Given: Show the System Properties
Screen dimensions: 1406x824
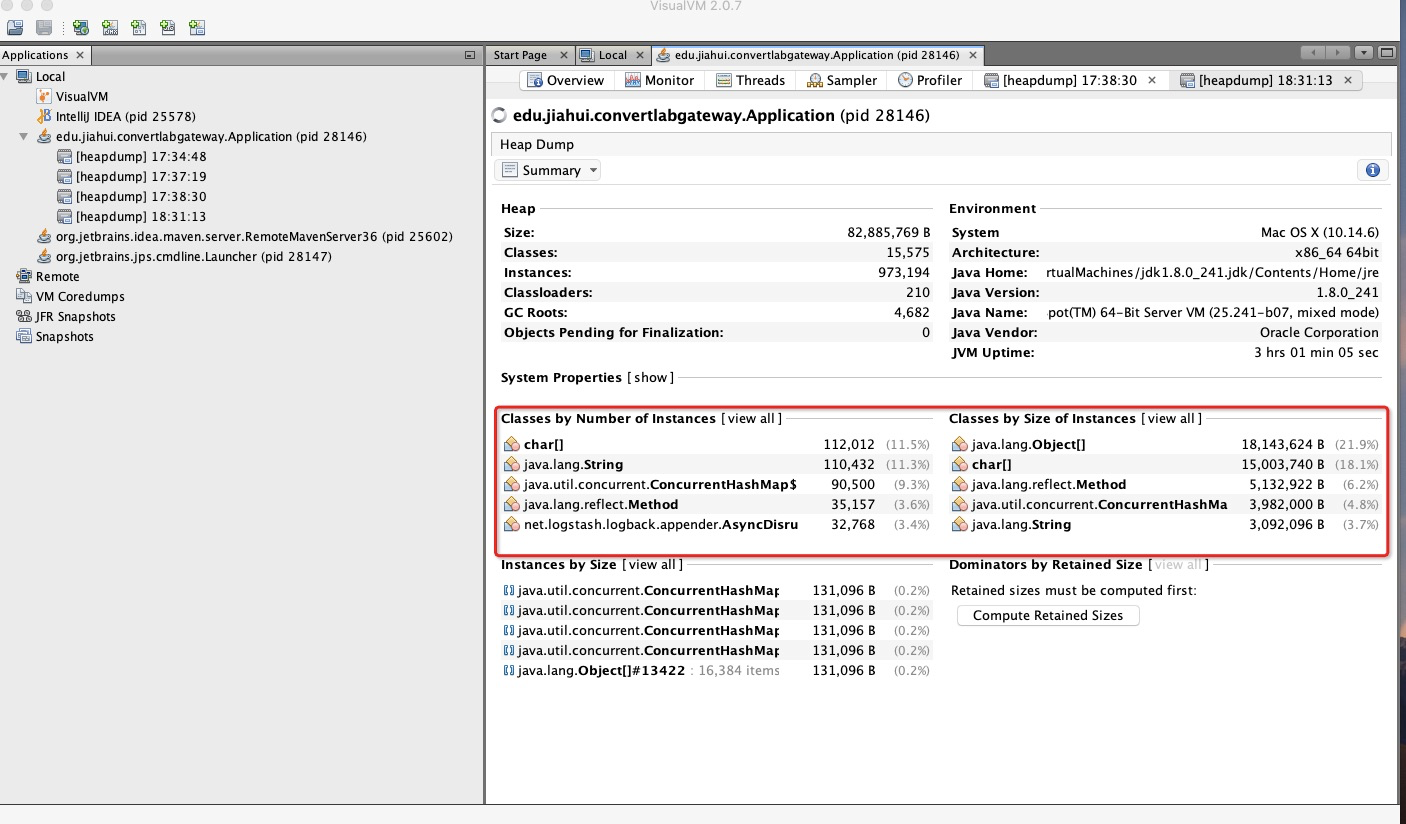Looking at the screenshot, I should coord(650,377).
